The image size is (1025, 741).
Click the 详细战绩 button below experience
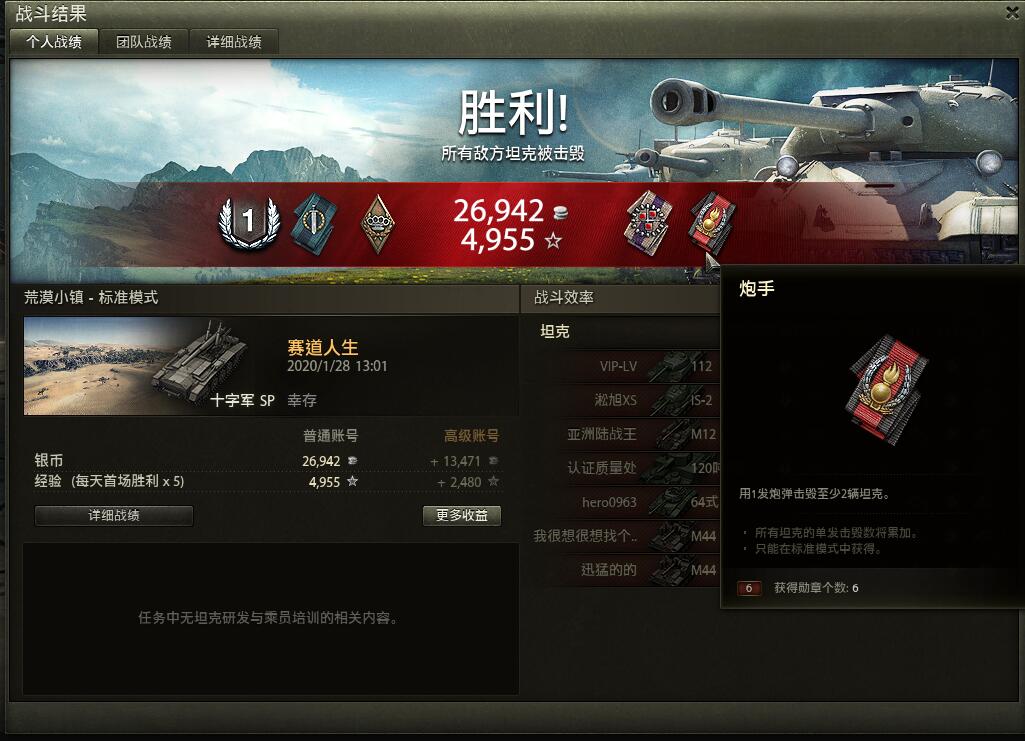114,515
